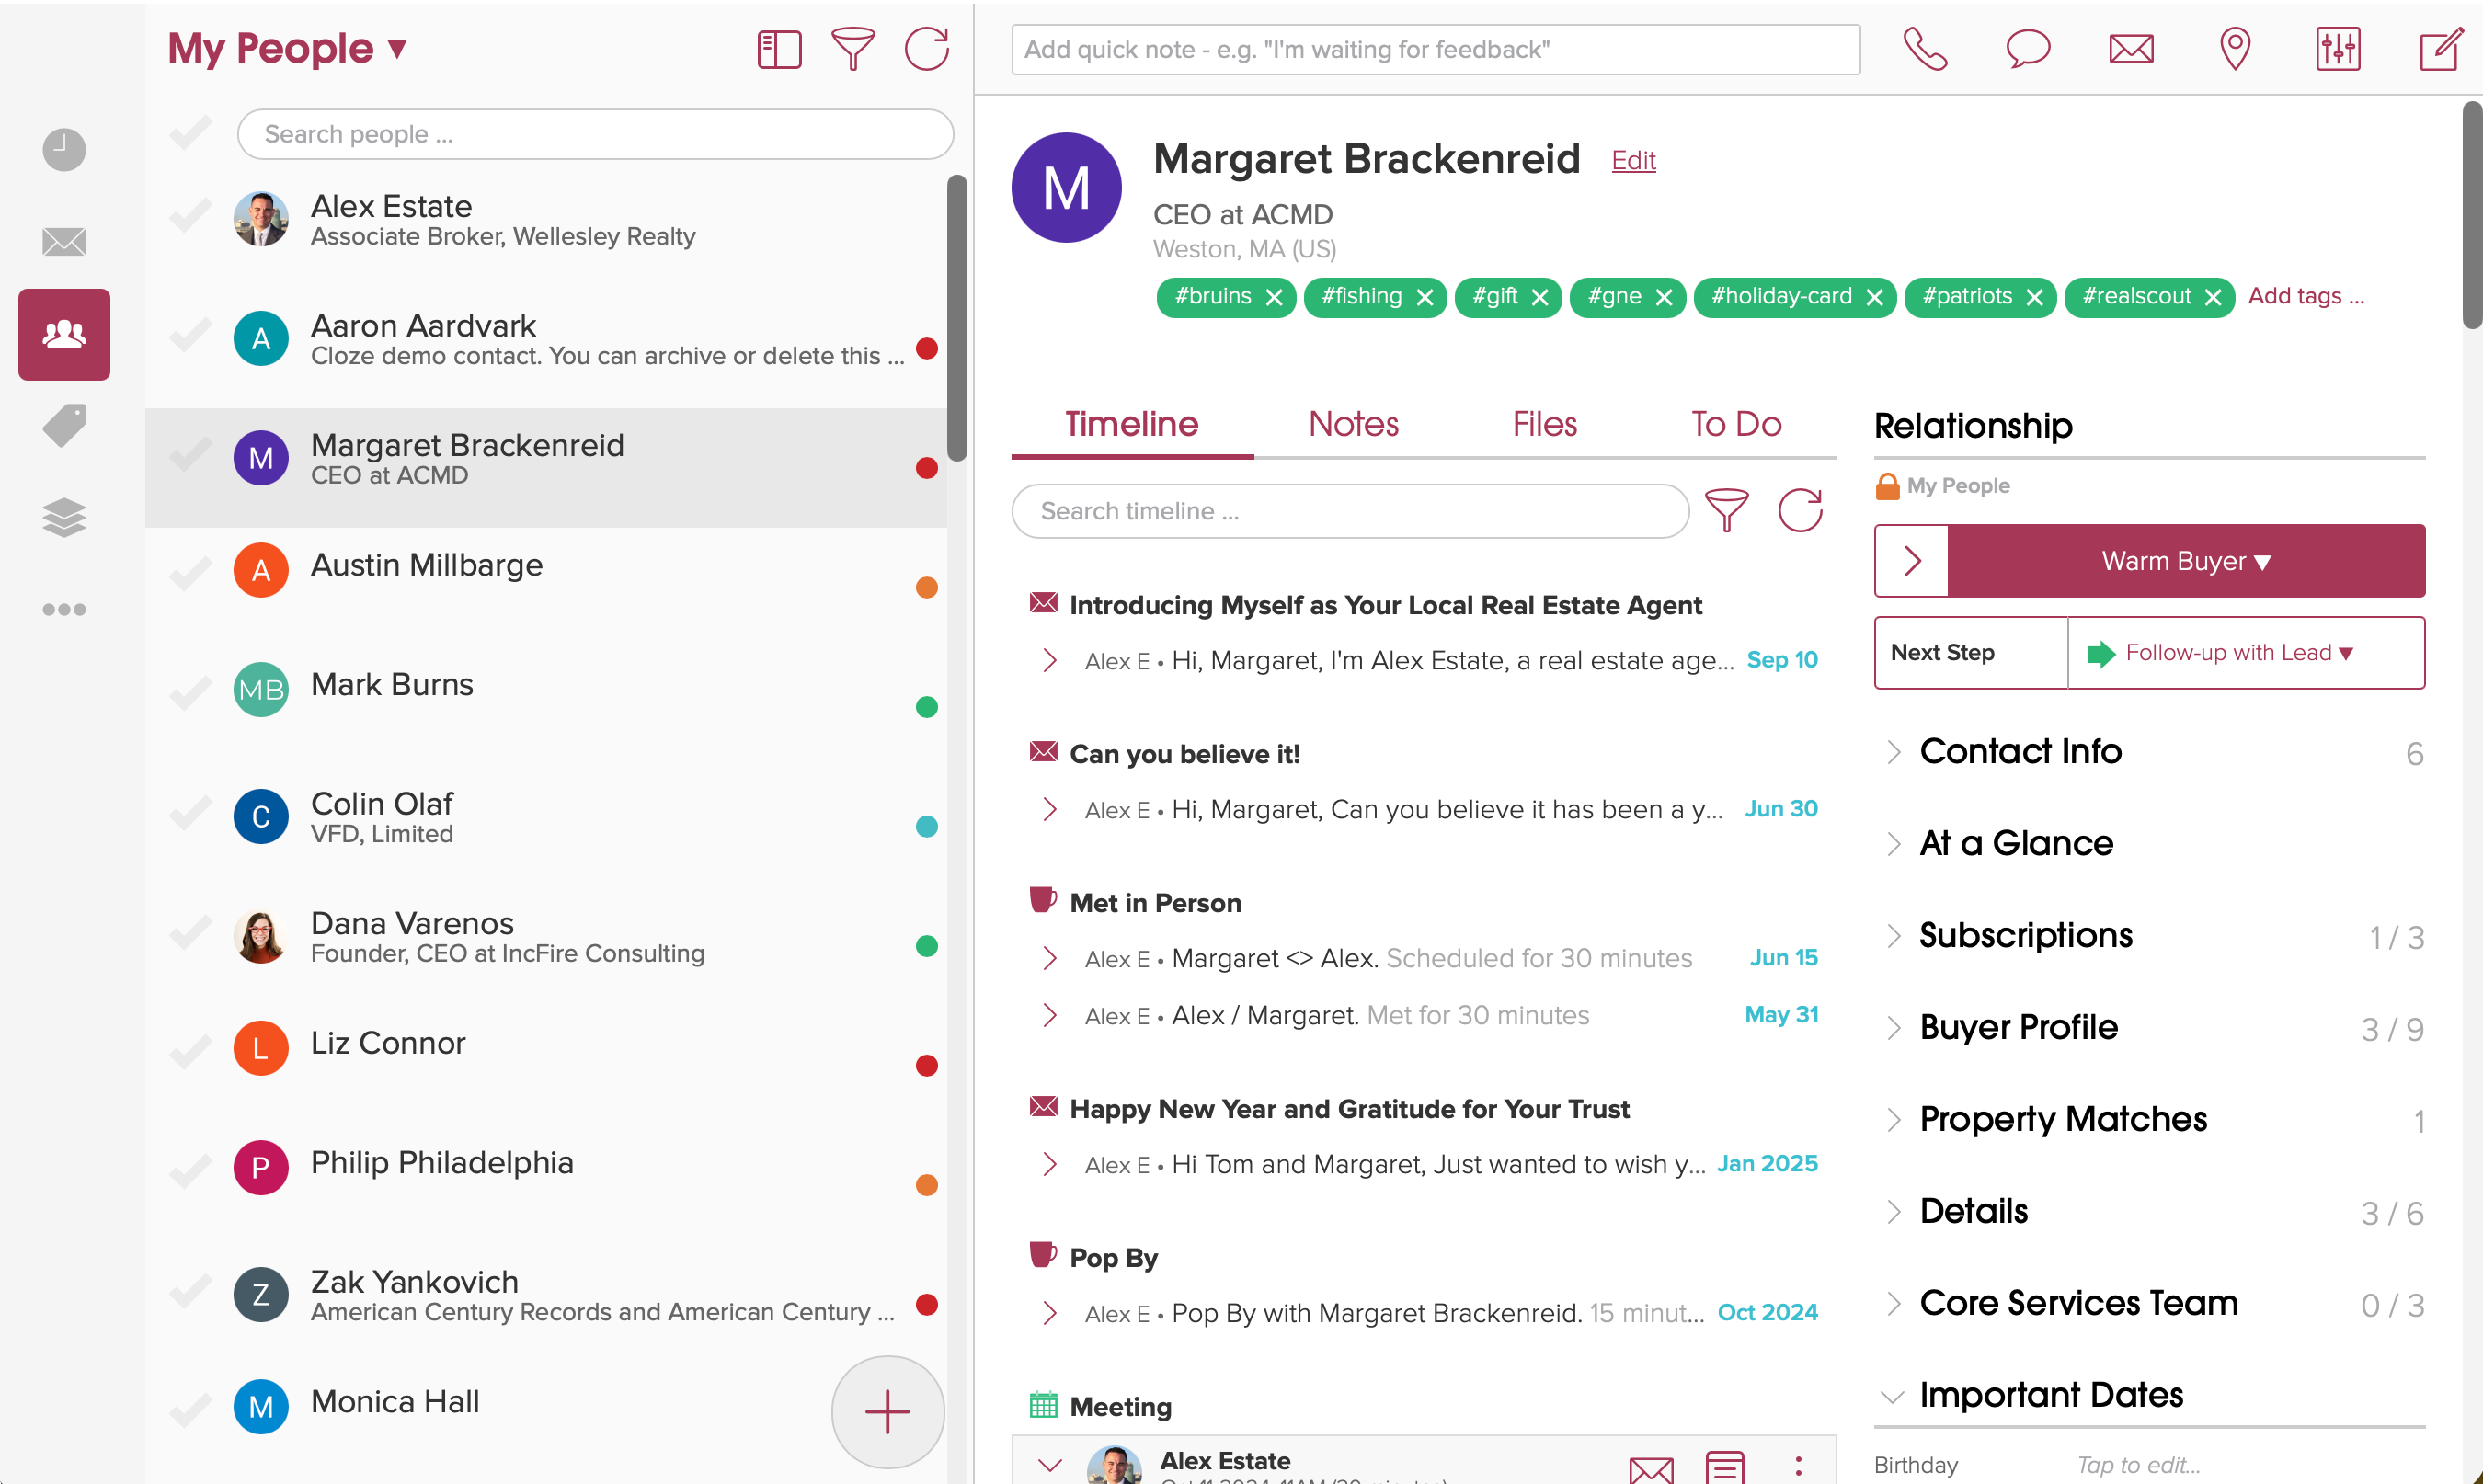Switch to the Notes tab
Screen dimensions: 2483x1484
pyautogui.click(x=1352, y=424)
